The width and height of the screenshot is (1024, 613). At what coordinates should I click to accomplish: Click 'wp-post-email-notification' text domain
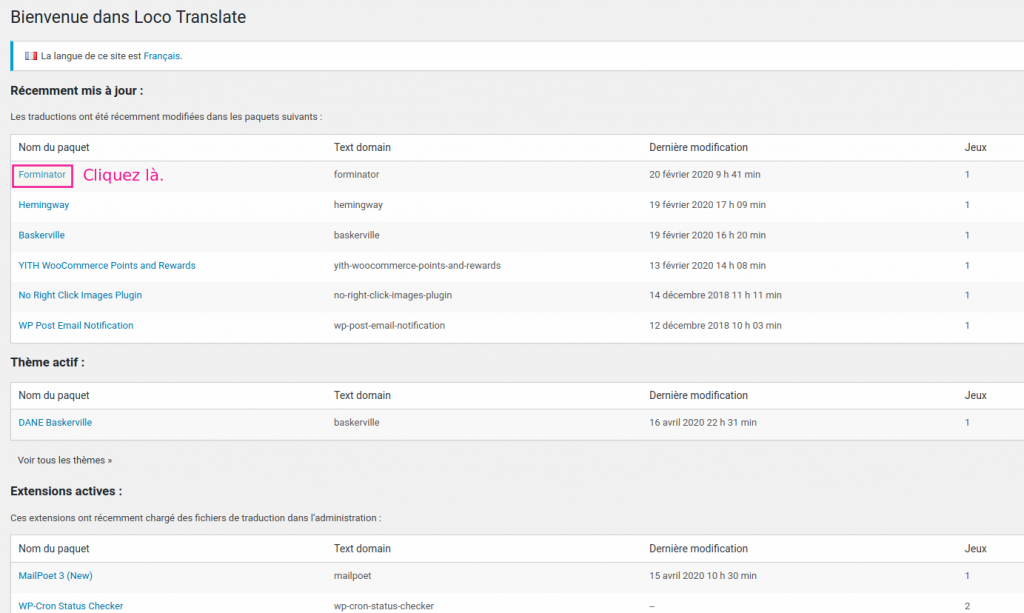point(389,325)
